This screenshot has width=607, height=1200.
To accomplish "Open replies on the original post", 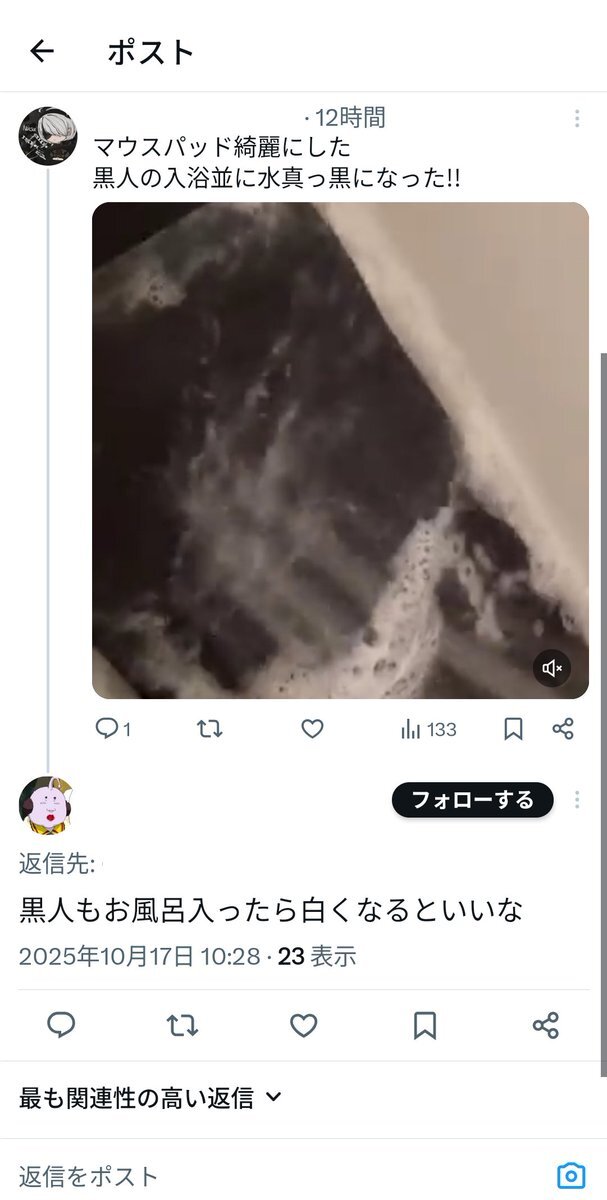I will point(113,729).
